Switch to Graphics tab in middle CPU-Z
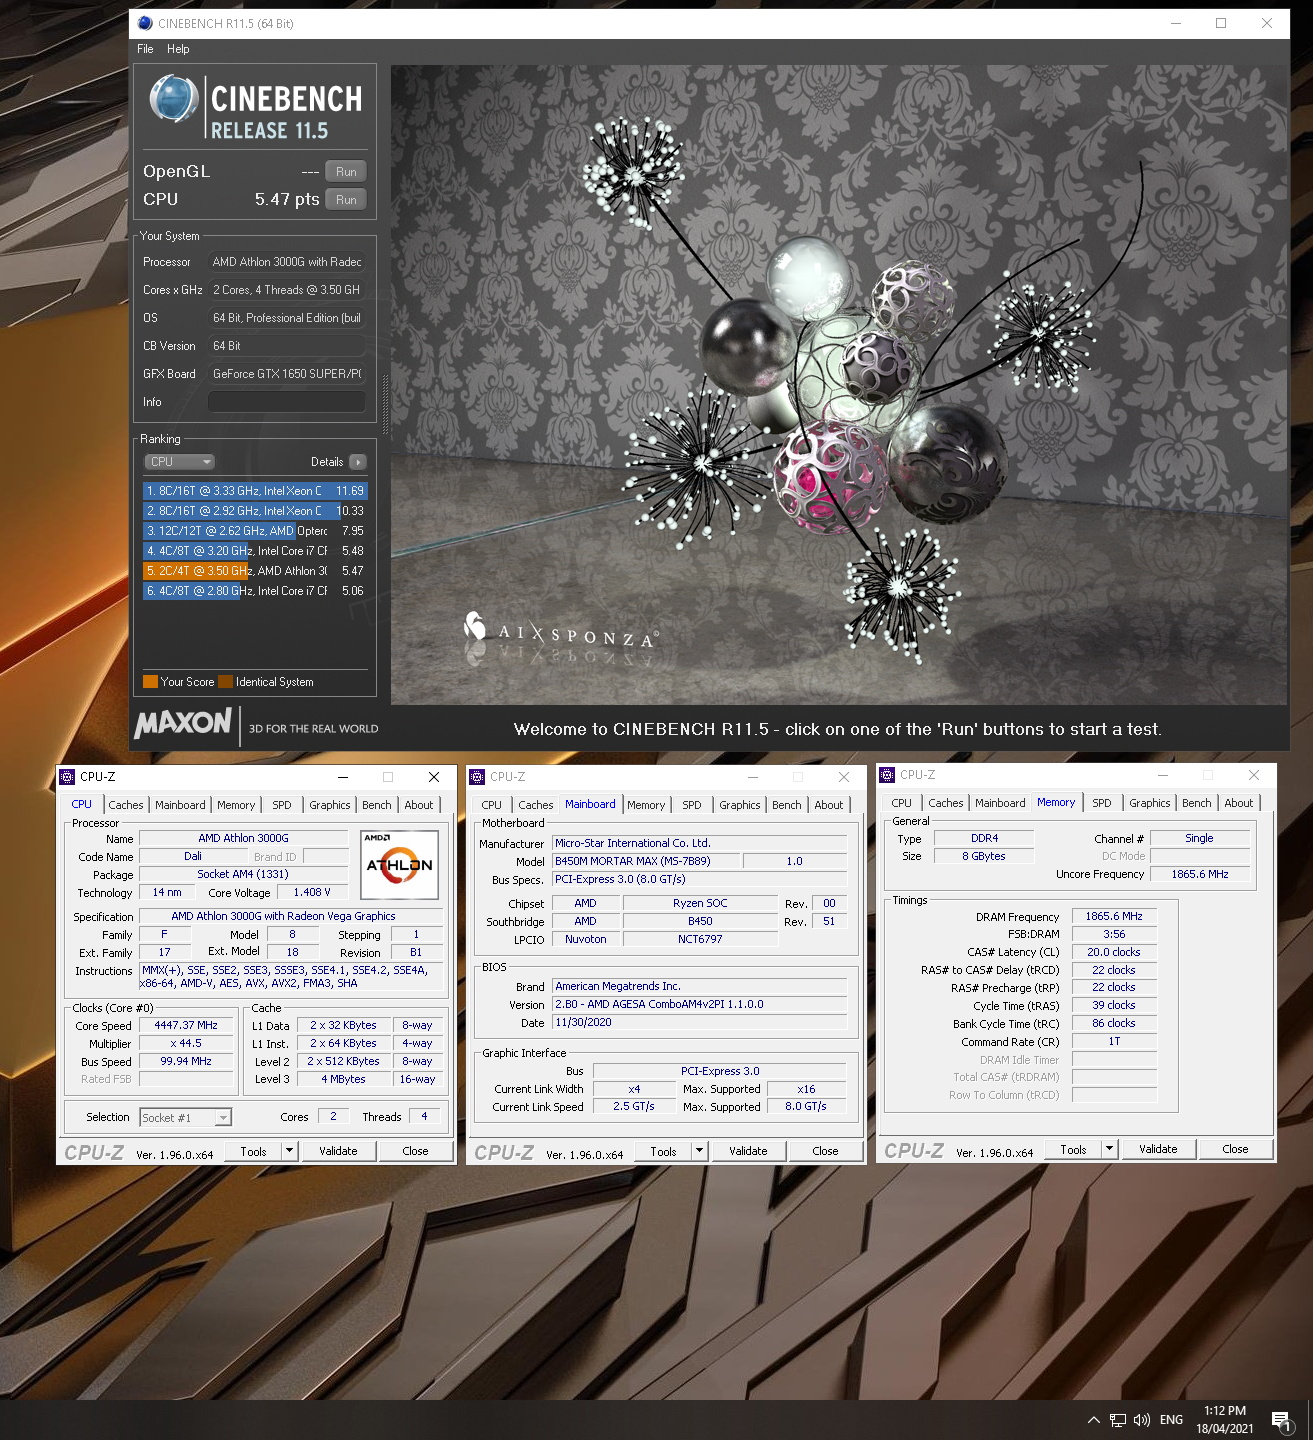Viewport: 1313px width, 1440px height. tap(740, 805)
